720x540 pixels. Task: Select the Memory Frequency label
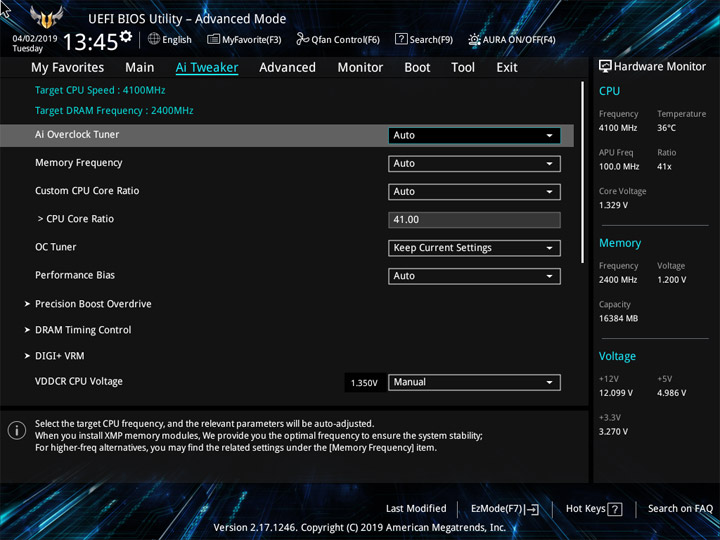click(x=79, y=163)
